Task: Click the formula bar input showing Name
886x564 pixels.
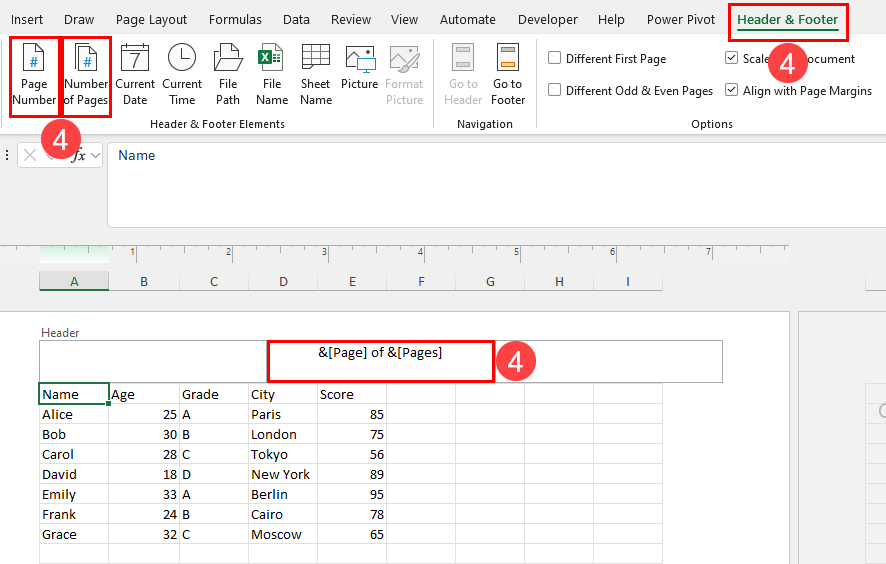Action: (497, 184)
